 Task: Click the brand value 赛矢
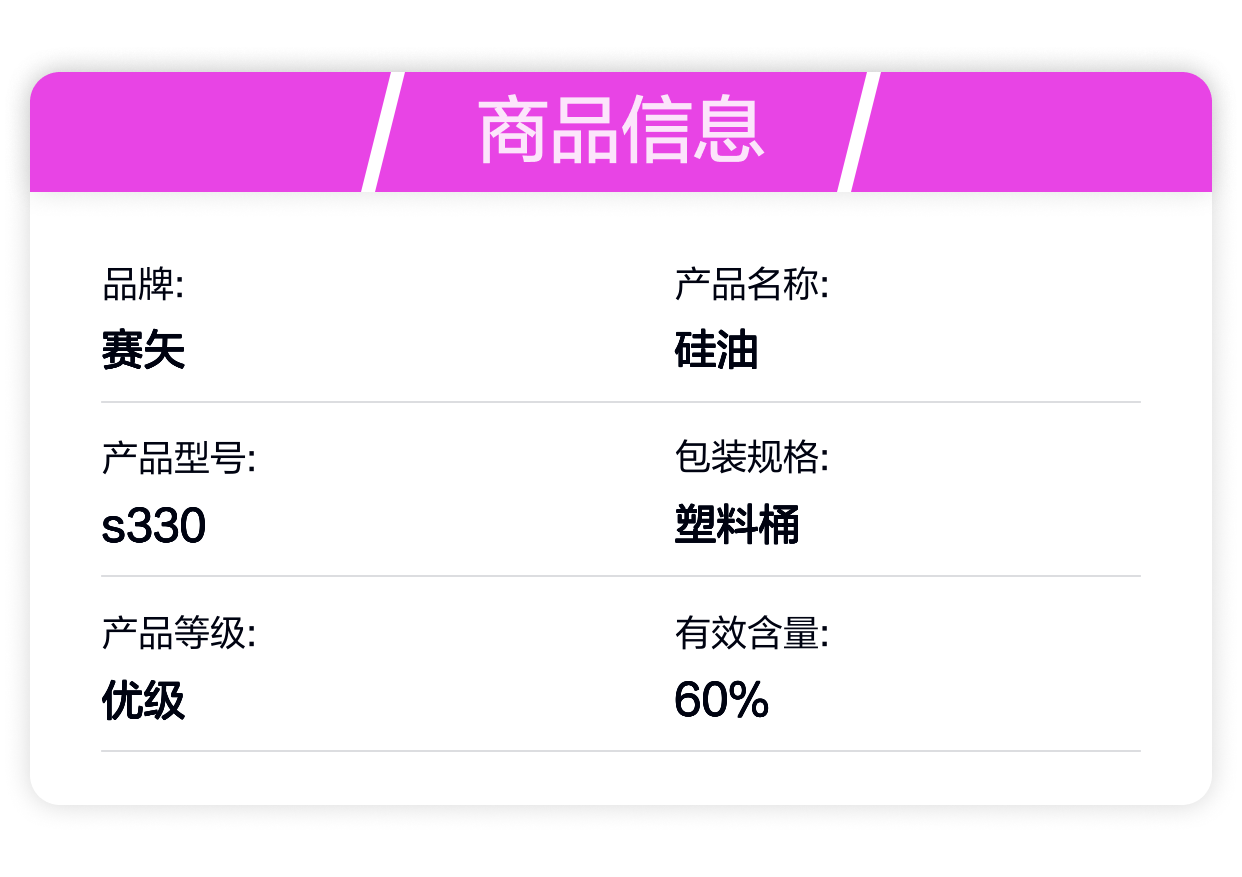click(143, 351)
